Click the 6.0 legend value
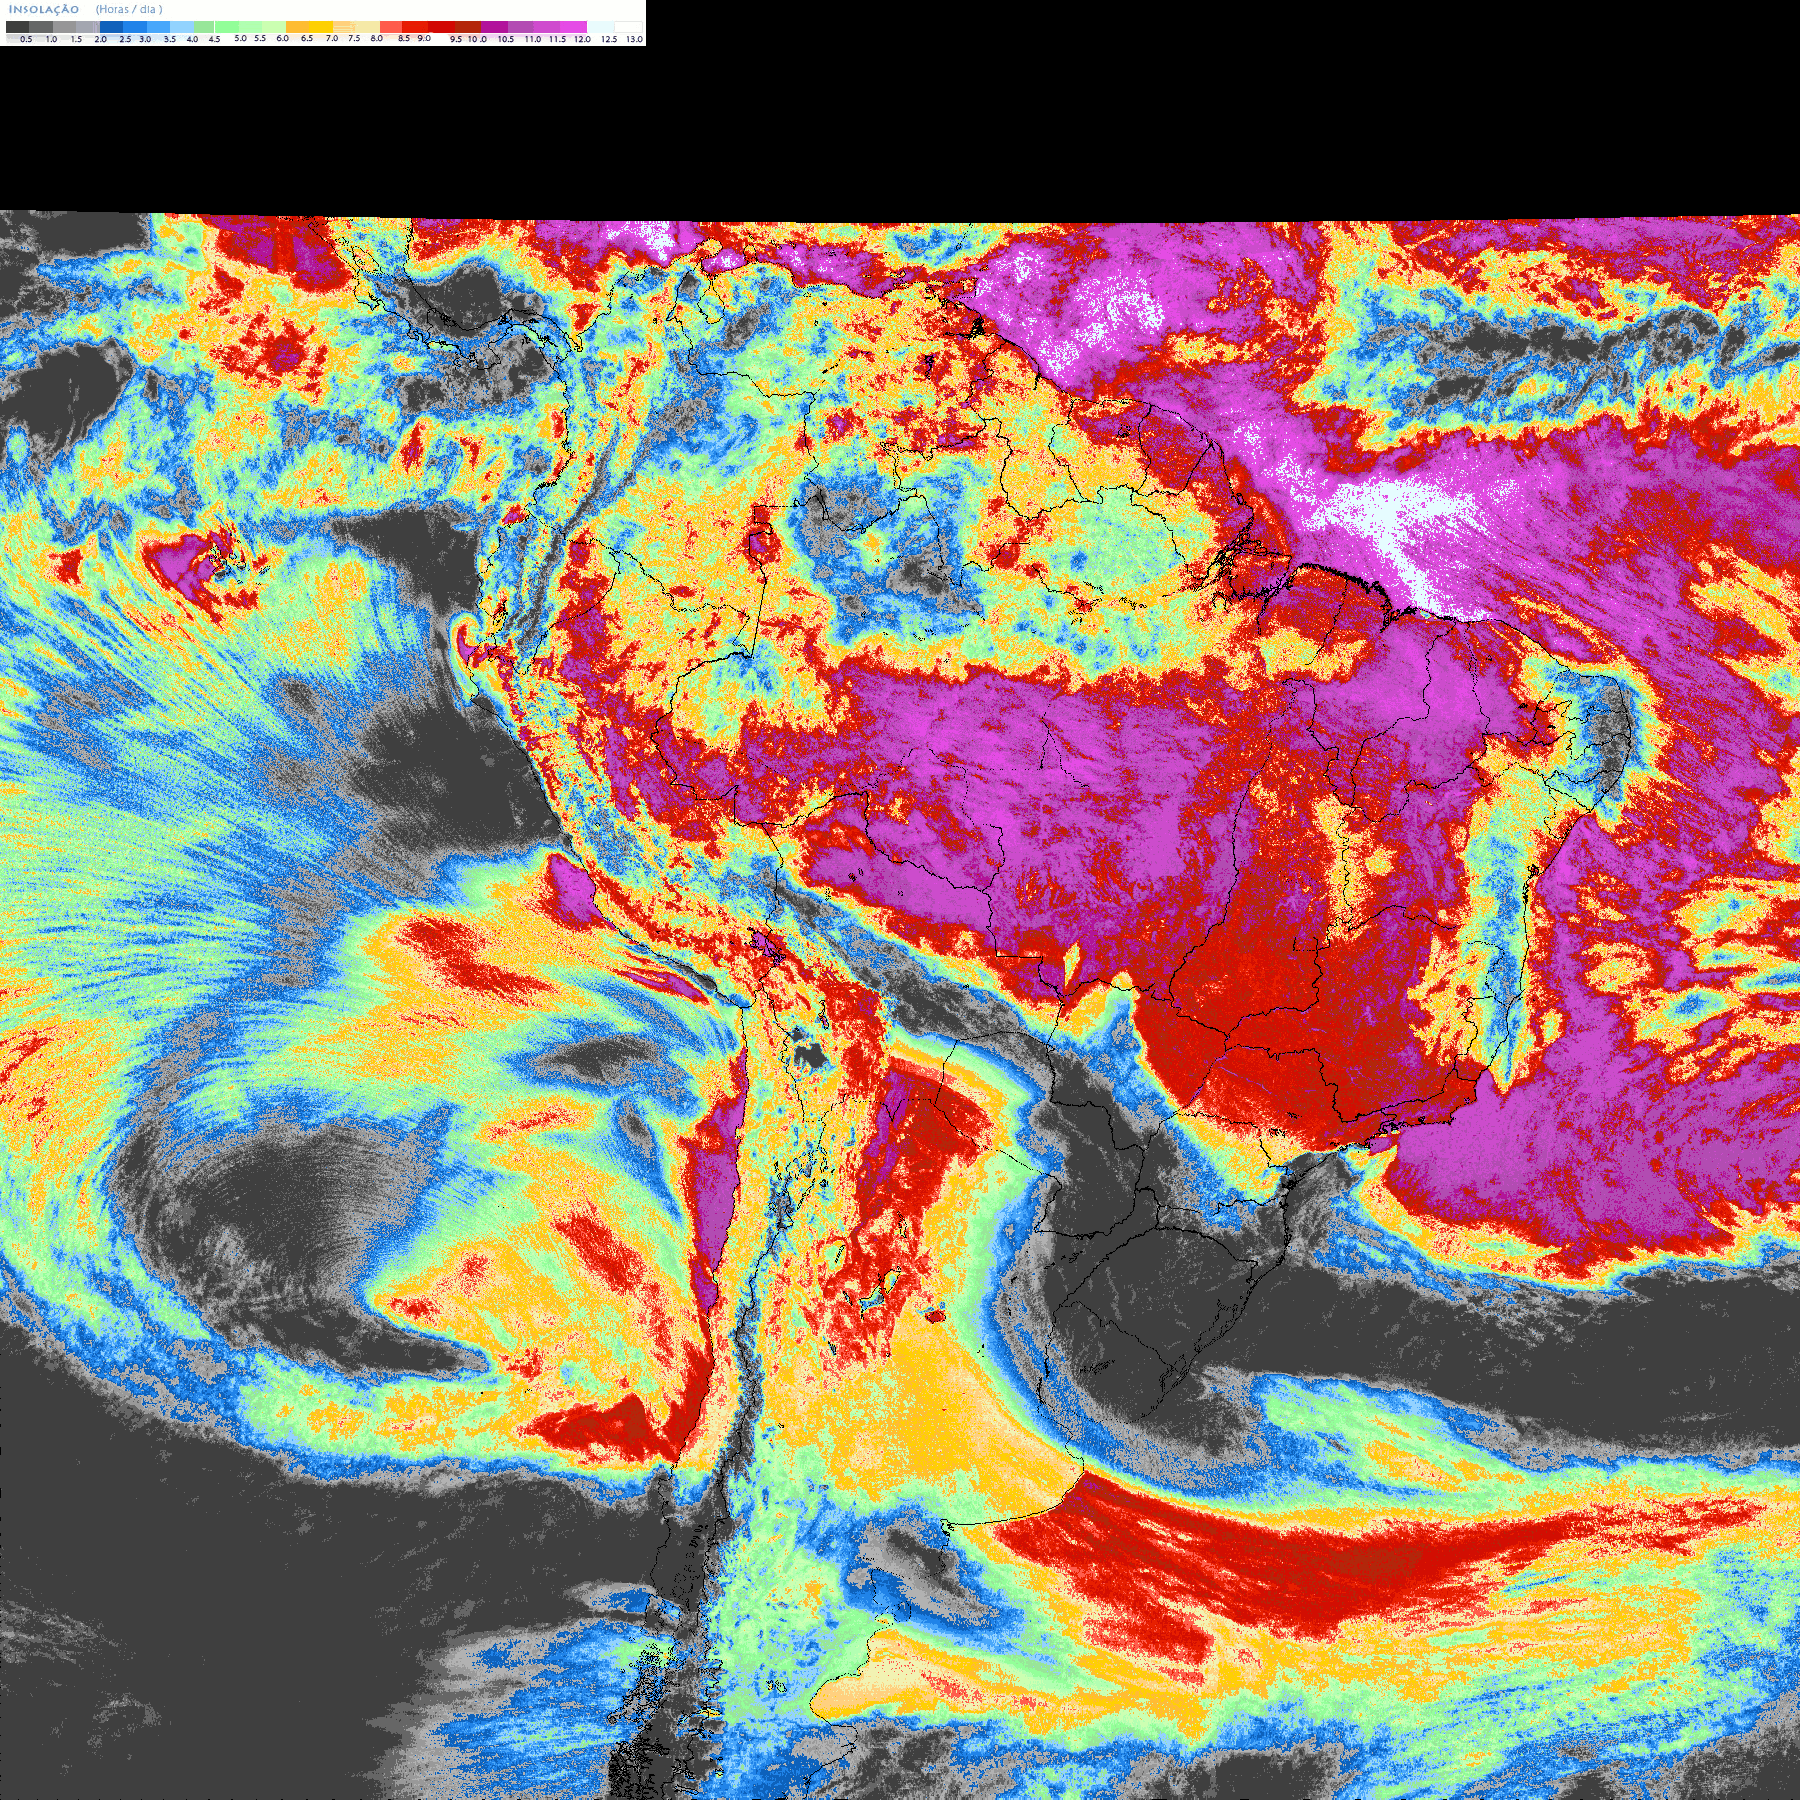Viewport: 1800px width, 1800px height. pyautogui.click(x=283, y=39)
